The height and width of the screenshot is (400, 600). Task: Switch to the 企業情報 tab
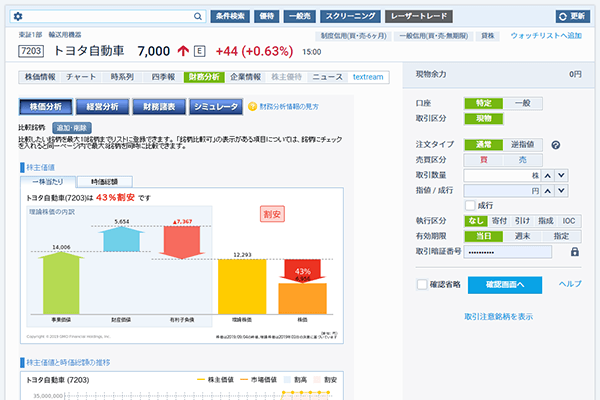pyautogui.click(x=245, y=77)
